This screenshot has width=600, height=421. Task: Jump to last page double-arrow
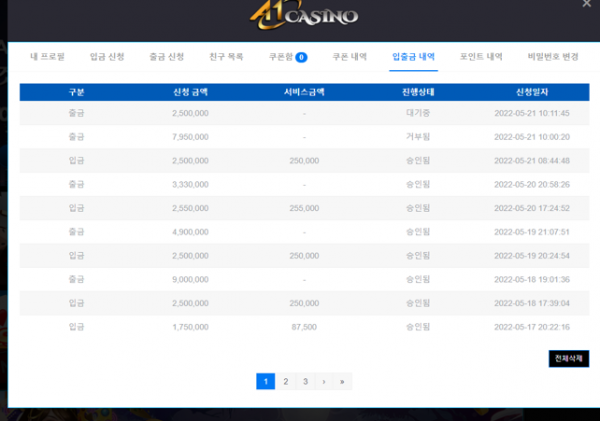[x=342, y=381]
